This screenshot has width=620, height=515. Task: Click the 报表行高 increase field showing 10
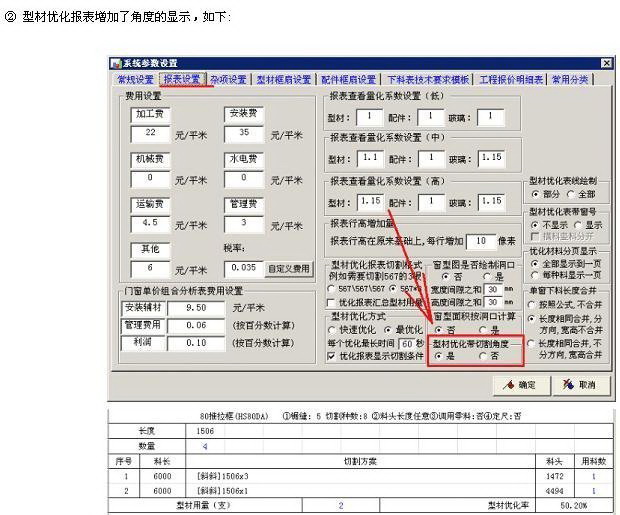pos(481,242)
